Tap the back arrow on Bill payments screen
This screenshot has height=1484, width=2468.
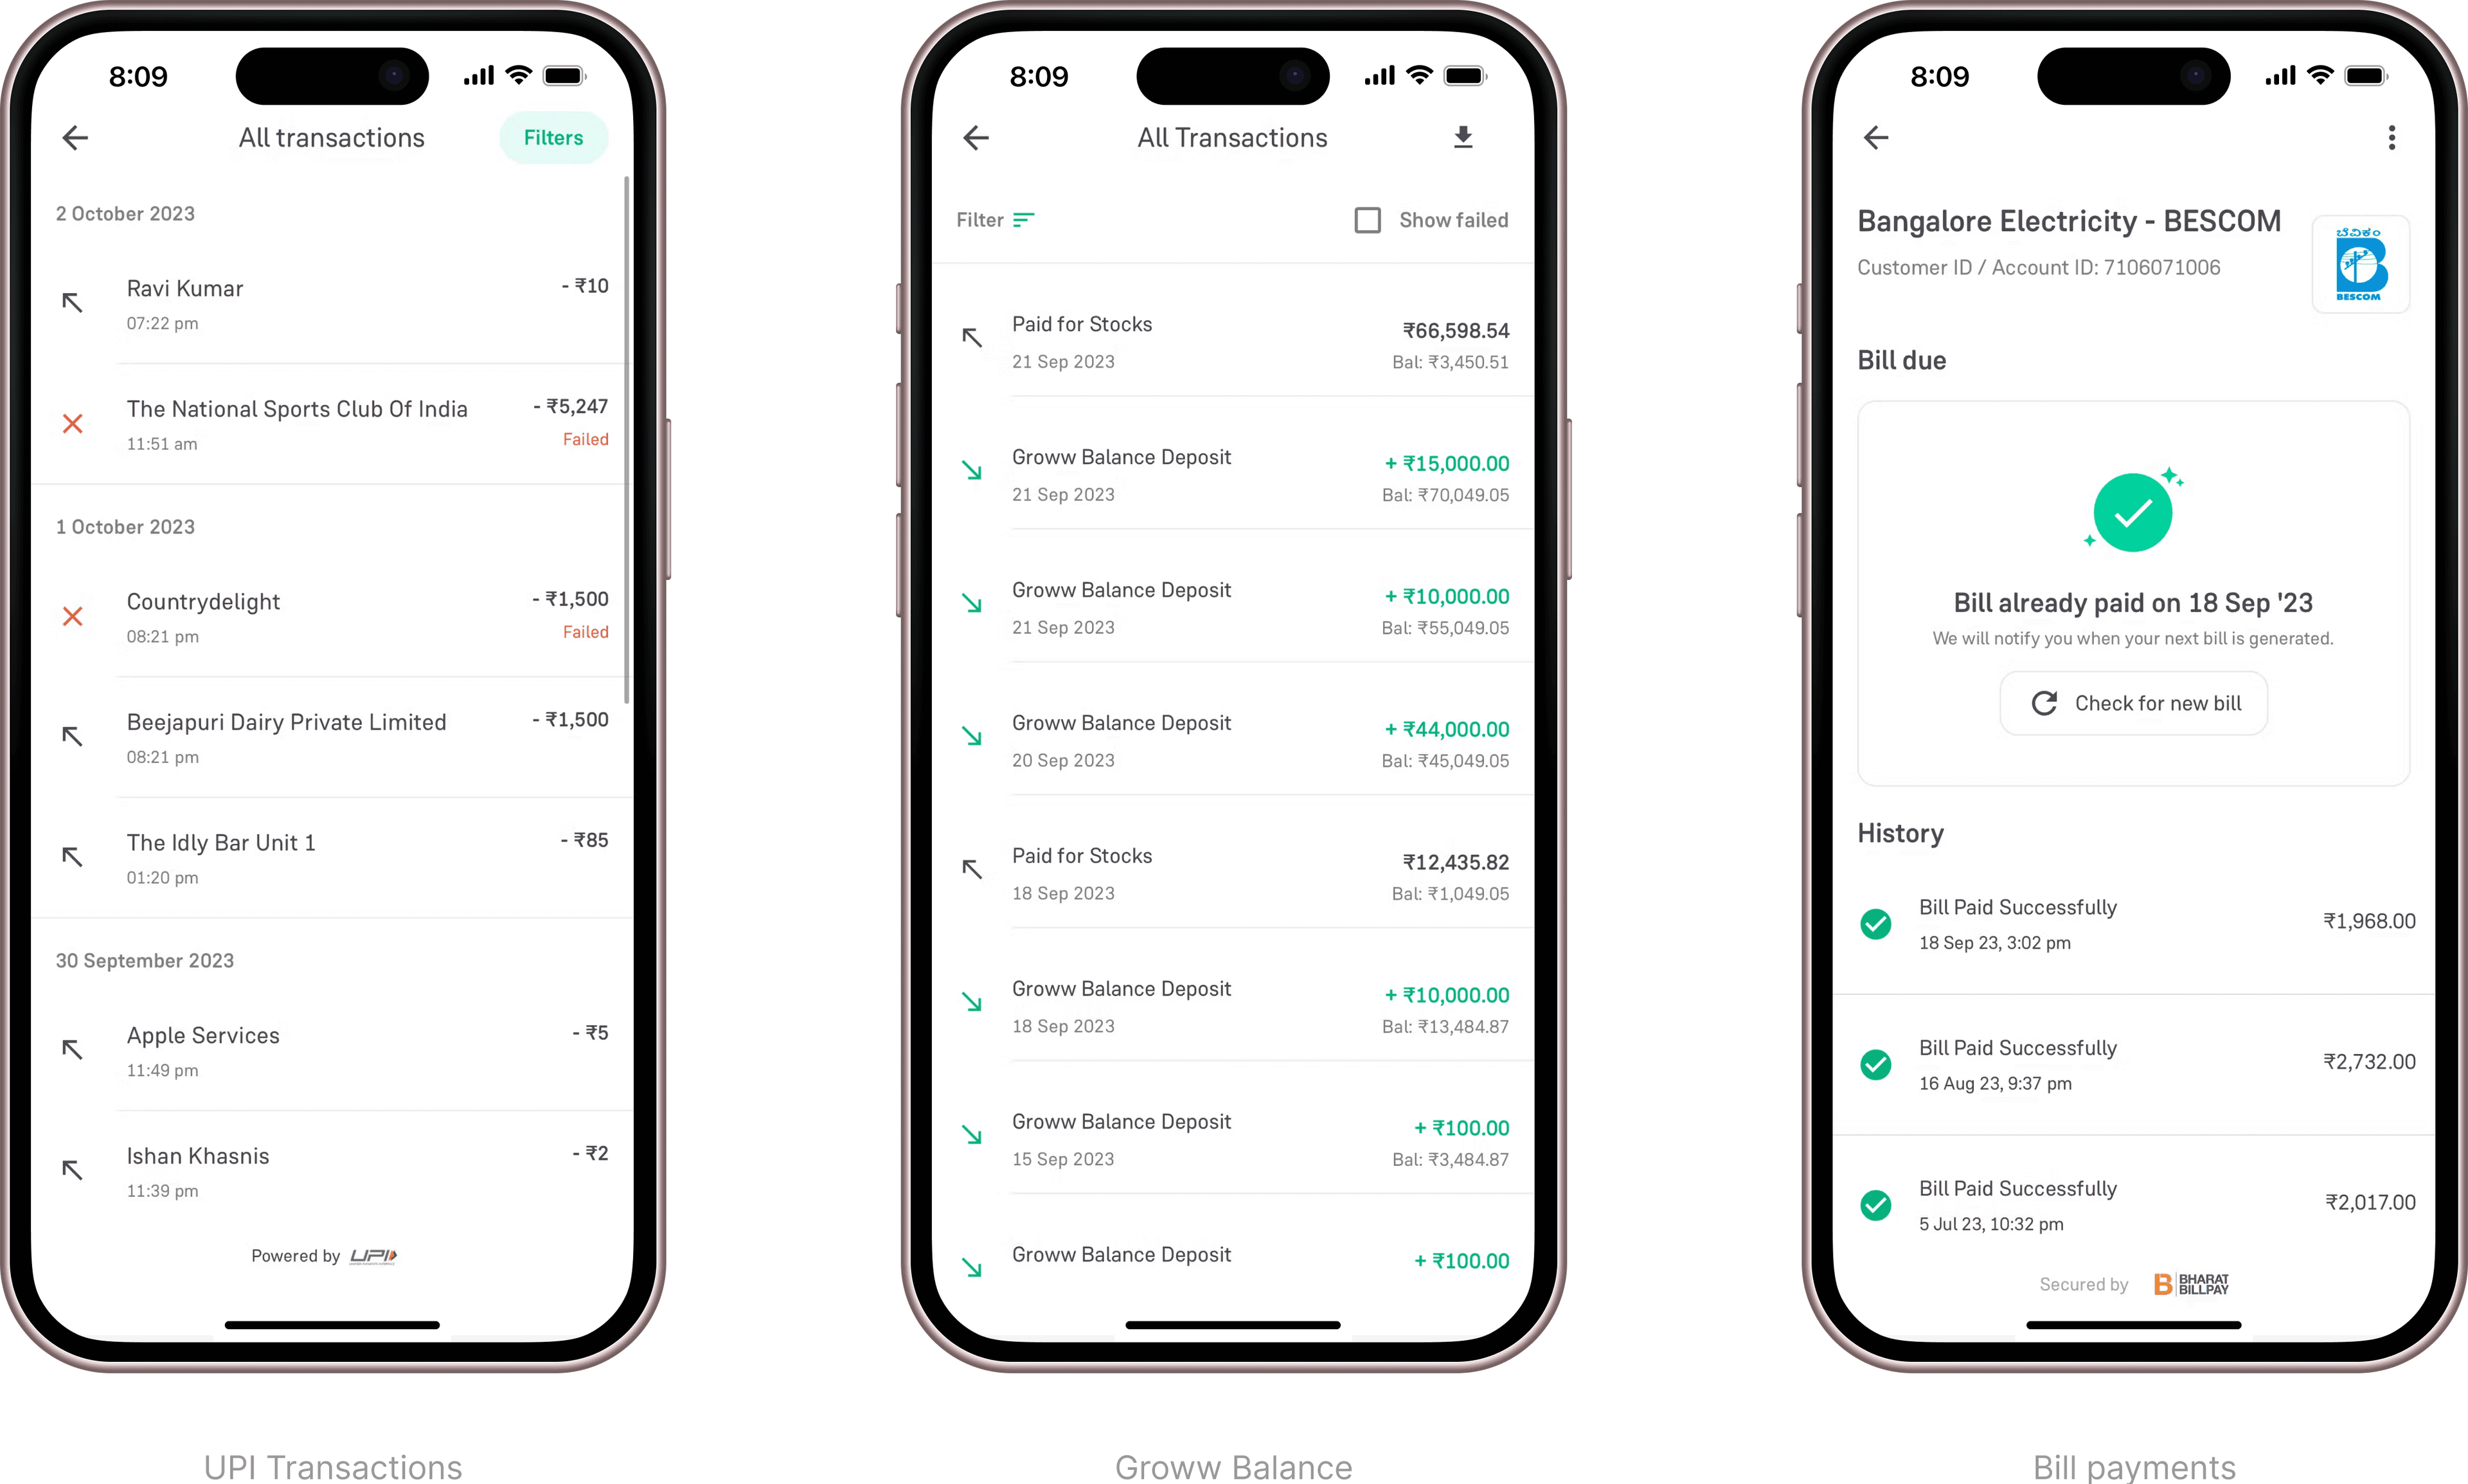[1875, 138]
